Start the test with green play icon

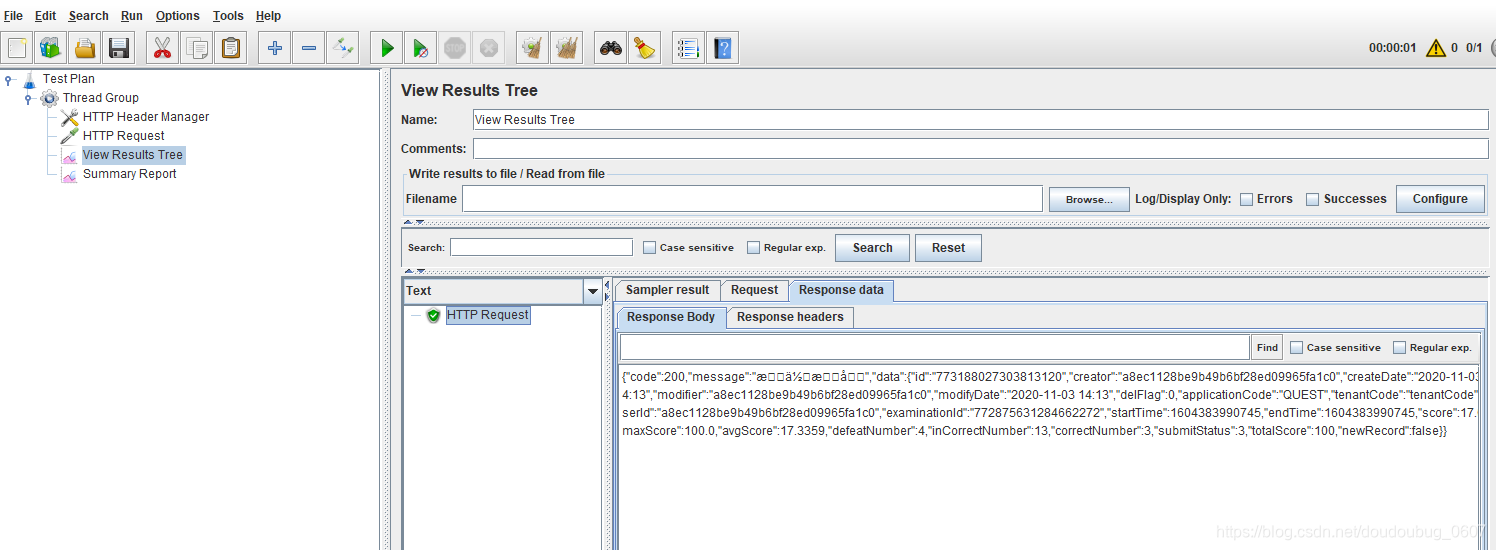(386, 47)
